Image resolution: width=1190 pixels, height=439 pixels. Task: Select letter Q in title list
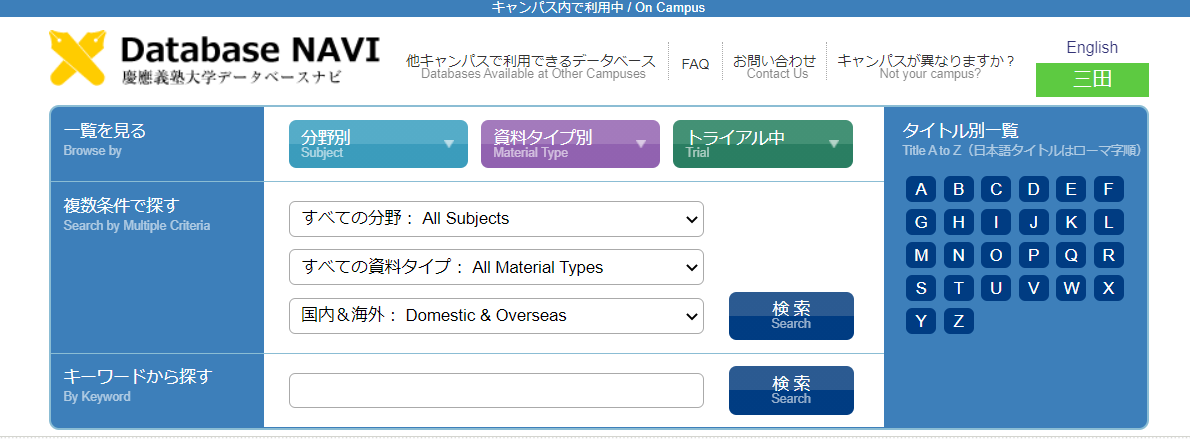(x=1071, y=255)
